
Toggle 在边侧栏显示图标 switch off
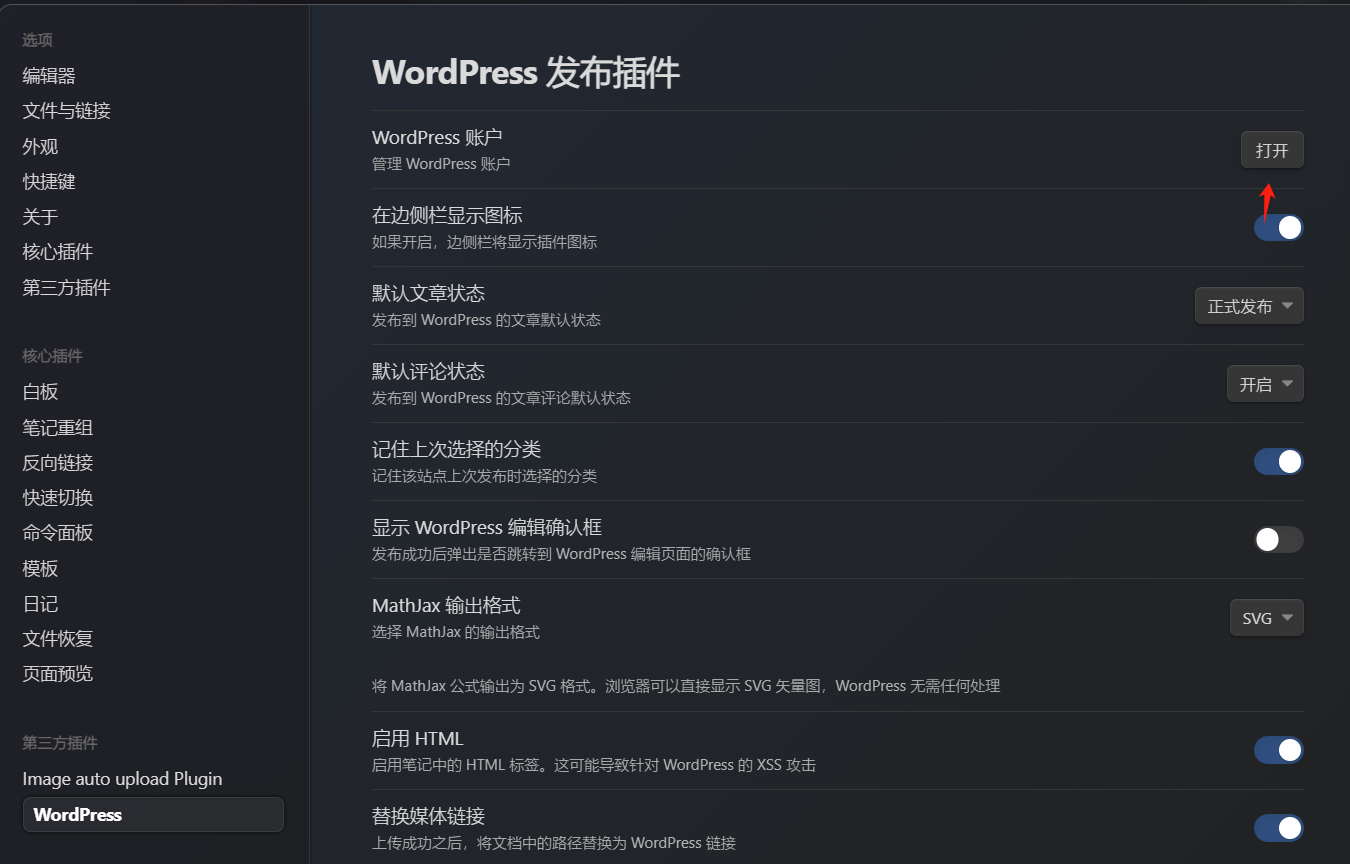click(x=1278, y=227)
